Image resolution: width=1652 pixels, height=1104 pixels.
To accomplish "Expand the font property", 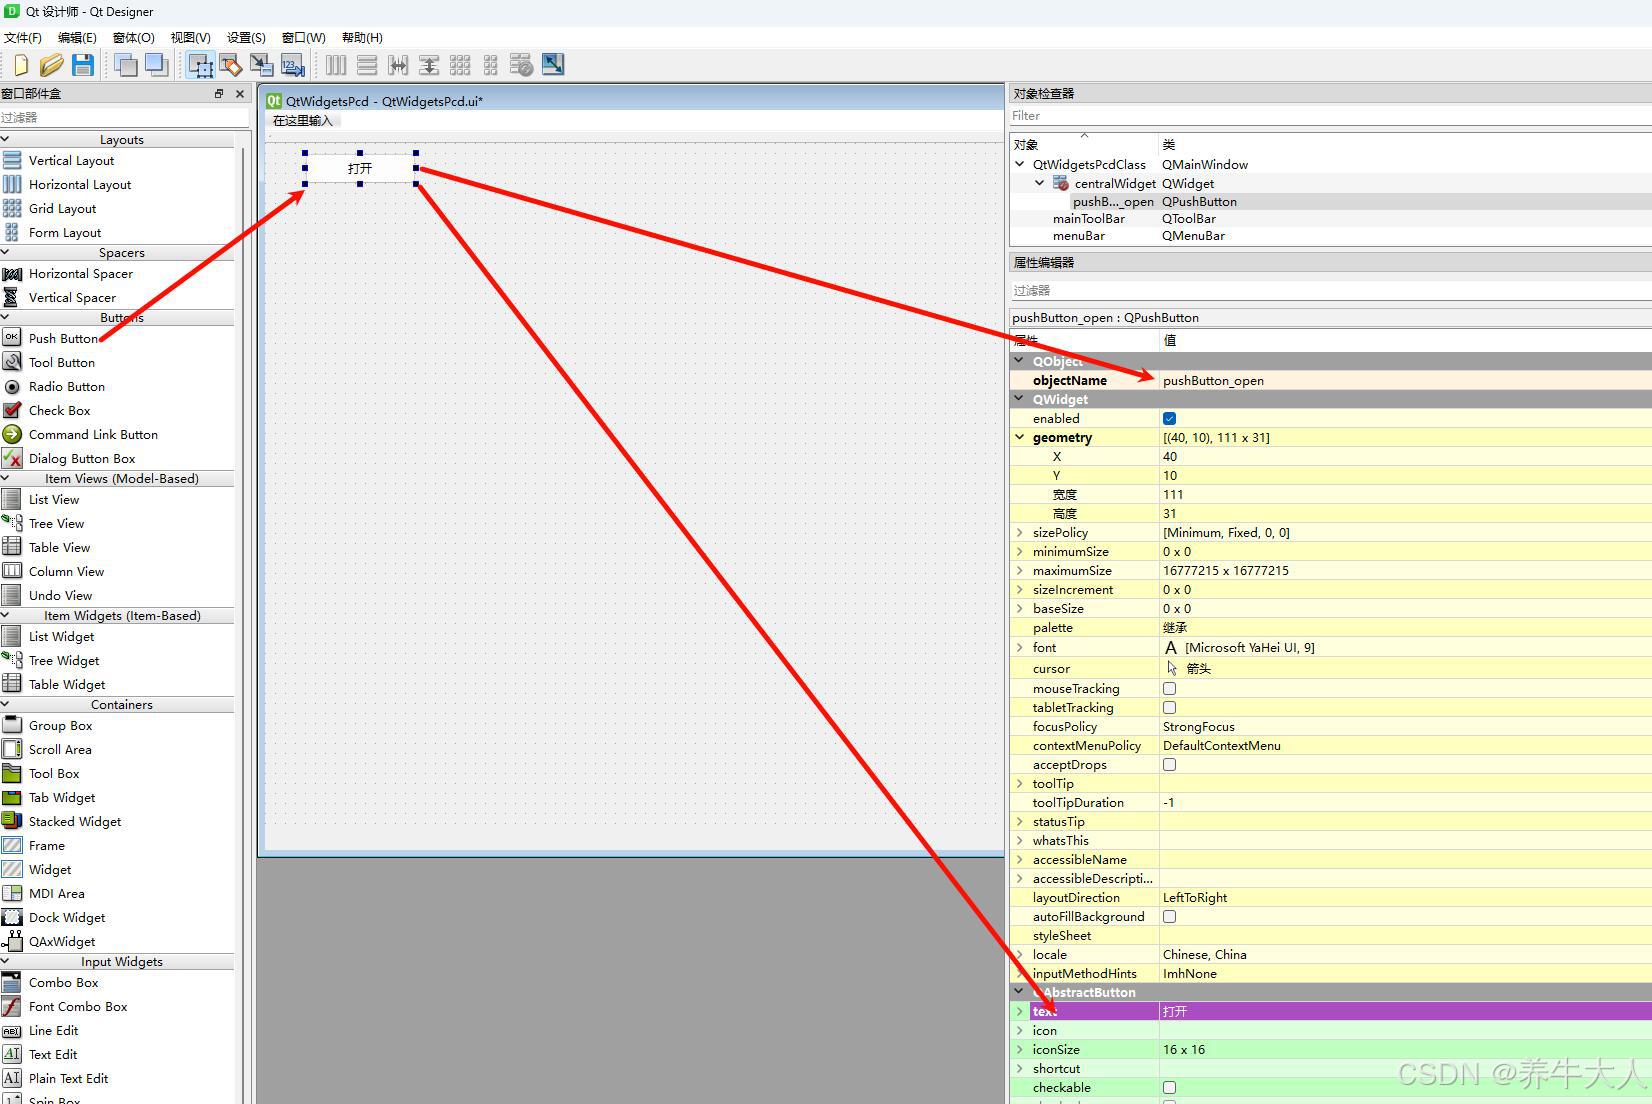I will [x=1020, y=647].
